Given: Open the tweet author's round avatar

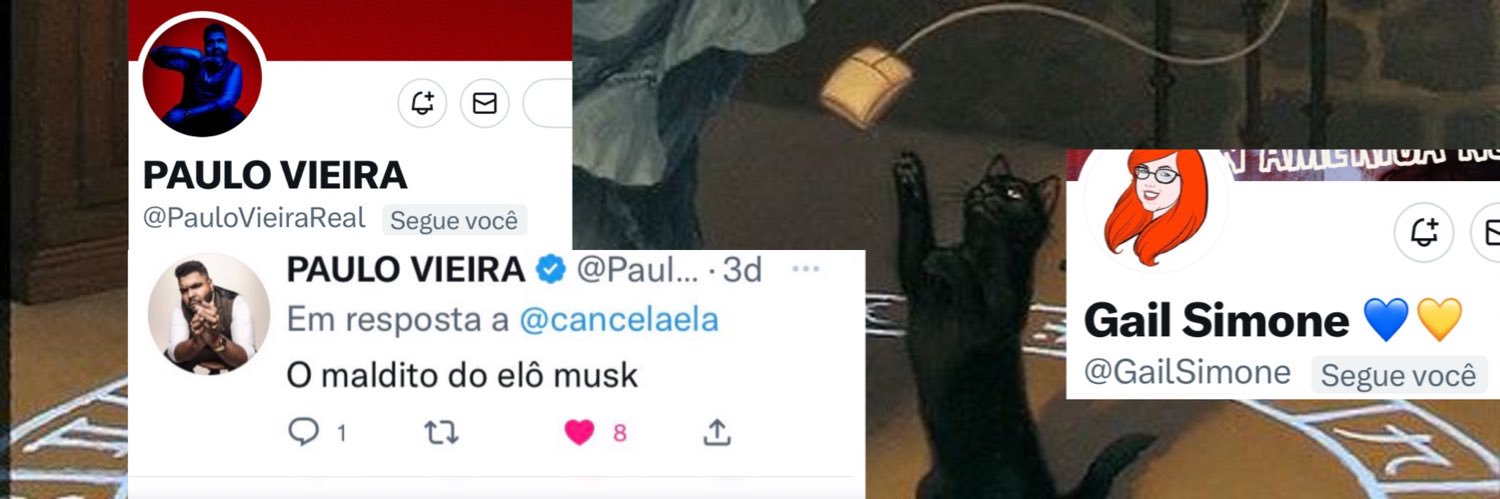Looking at the screenshot, I should pos(209,313).
